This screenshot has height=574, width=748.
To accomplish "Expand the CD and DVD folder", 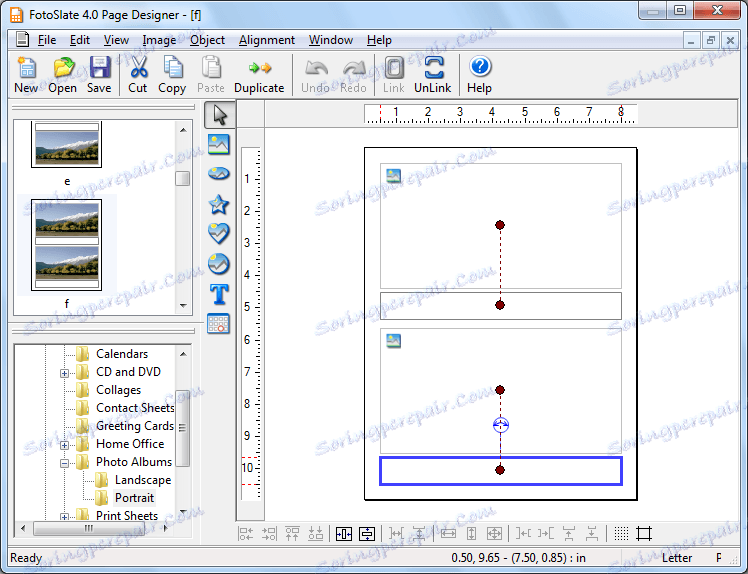I will click(64, 373).
